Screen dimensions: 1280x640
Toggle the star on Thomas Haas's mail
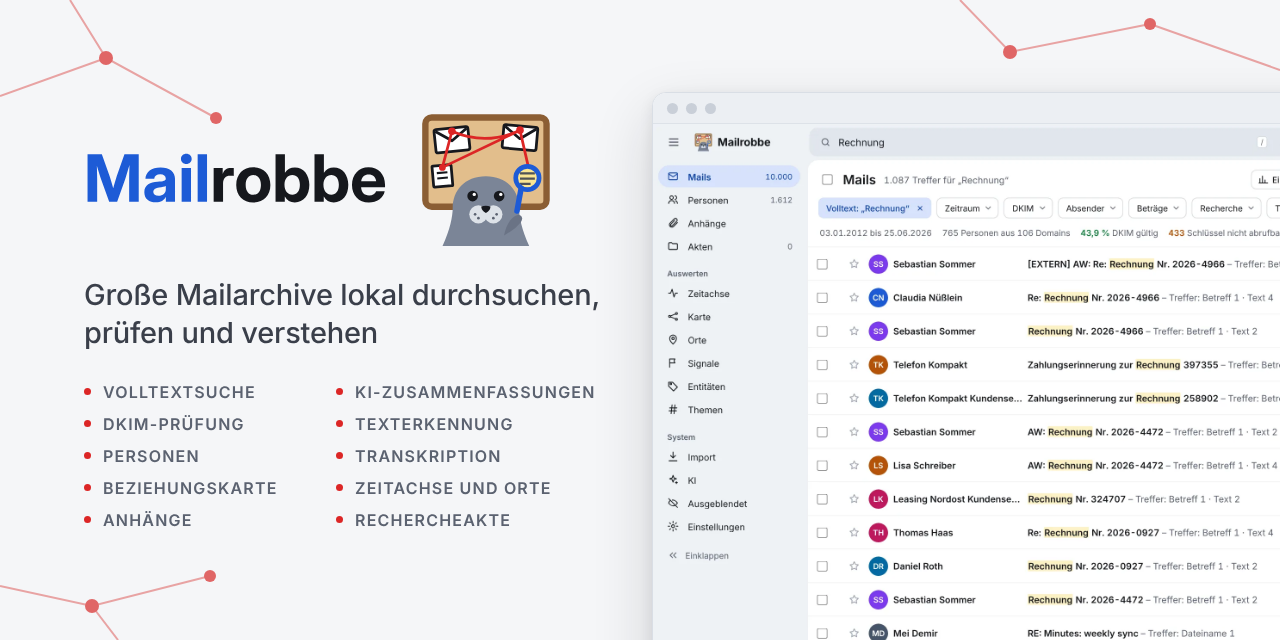[x=854, y=533]
